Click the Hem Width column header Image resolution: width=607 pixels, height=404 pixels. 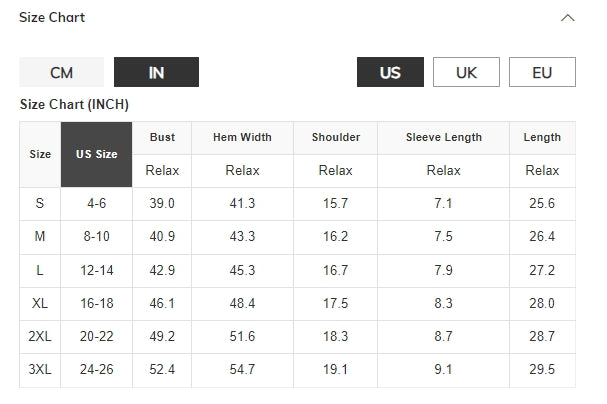[x=242, y=138]
